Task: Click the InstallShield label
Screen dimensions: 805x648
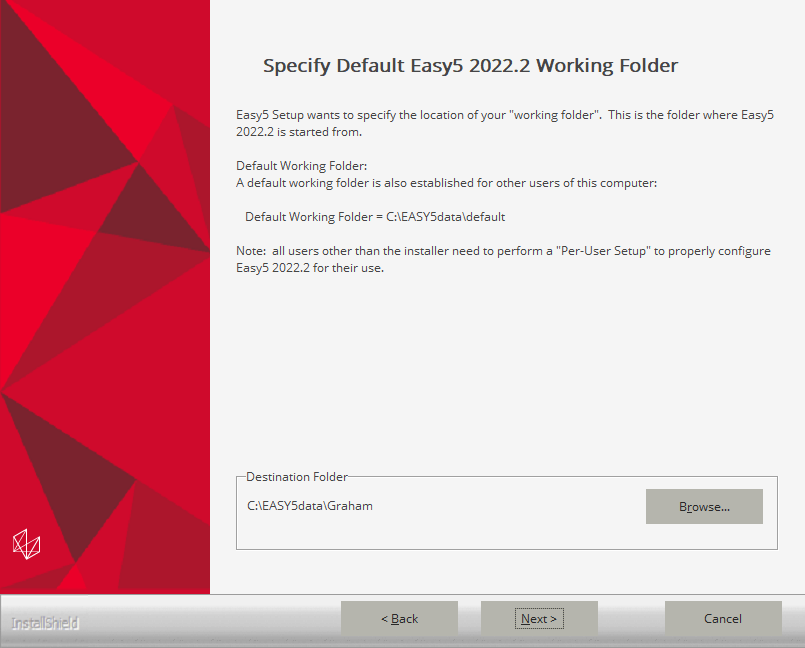Action: point(45,623)
